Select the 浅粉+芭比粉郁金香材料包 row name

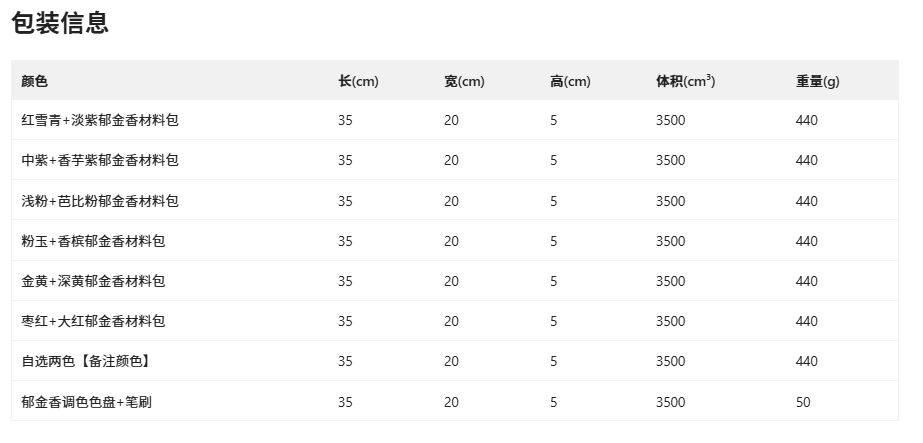click(100, 201)
